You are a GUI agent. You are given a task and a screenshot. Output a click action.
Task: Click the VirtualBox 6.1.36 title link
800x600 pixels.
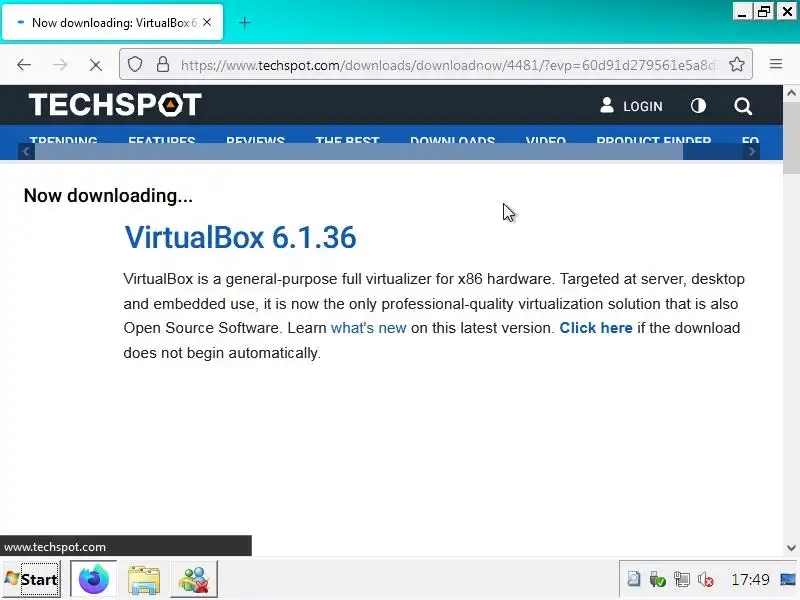point(240,237)
